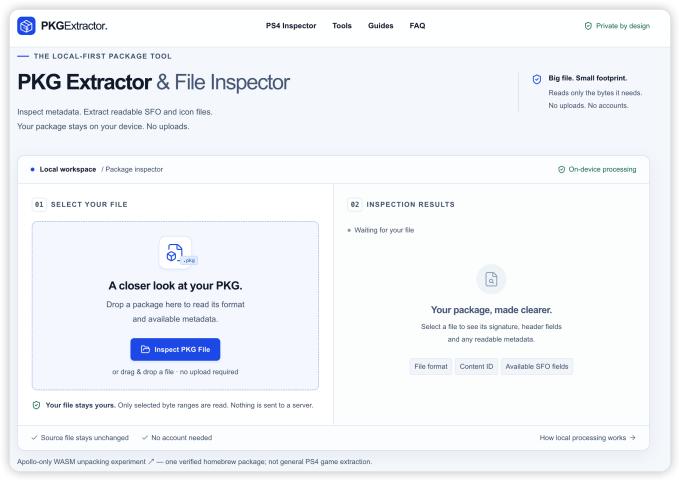Click the File format chip
Viewport: 679px width, 480px height.
click(430, 366)
